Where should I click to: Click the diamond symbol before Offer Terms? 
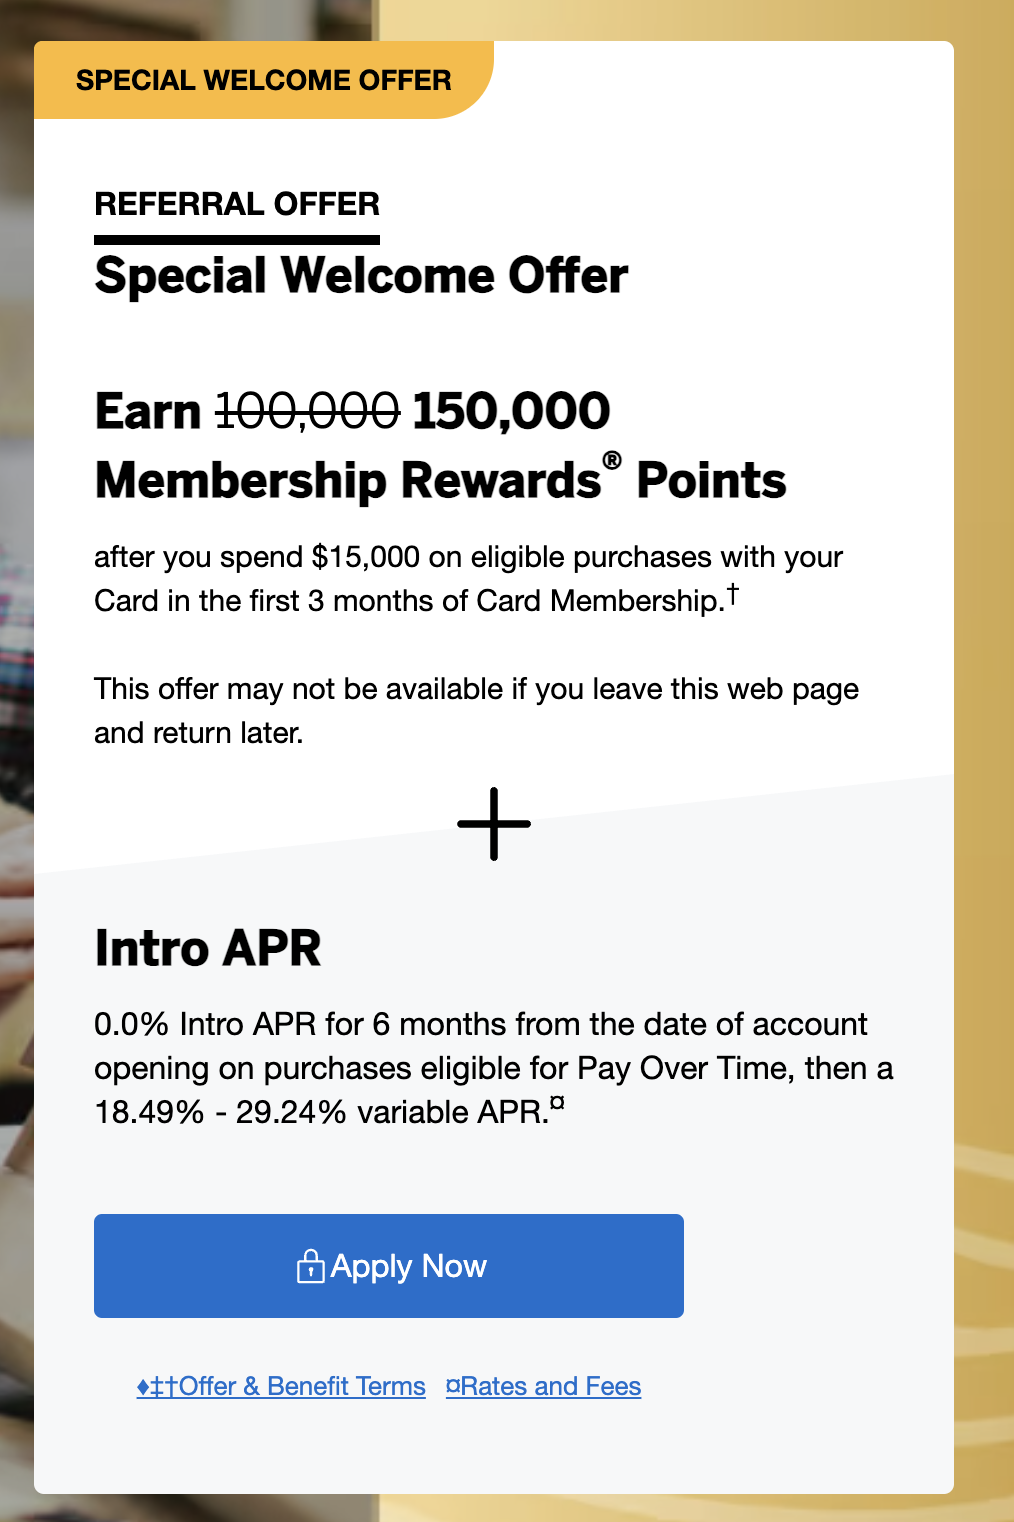click(x=143, y=1387)
